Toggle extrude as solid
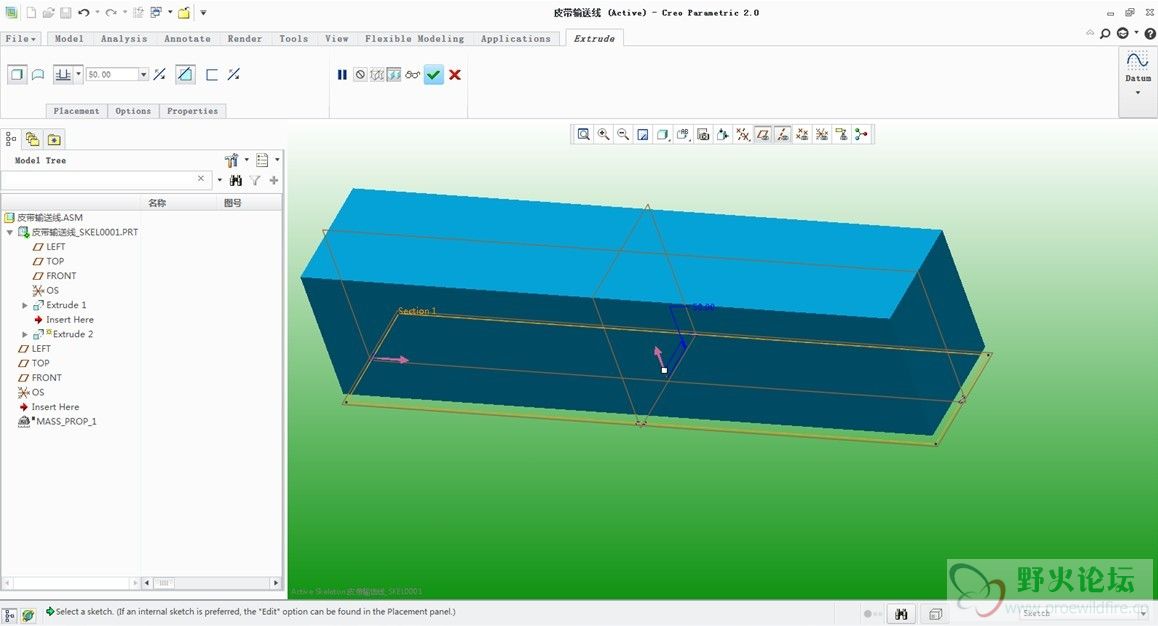 point(17,75)
